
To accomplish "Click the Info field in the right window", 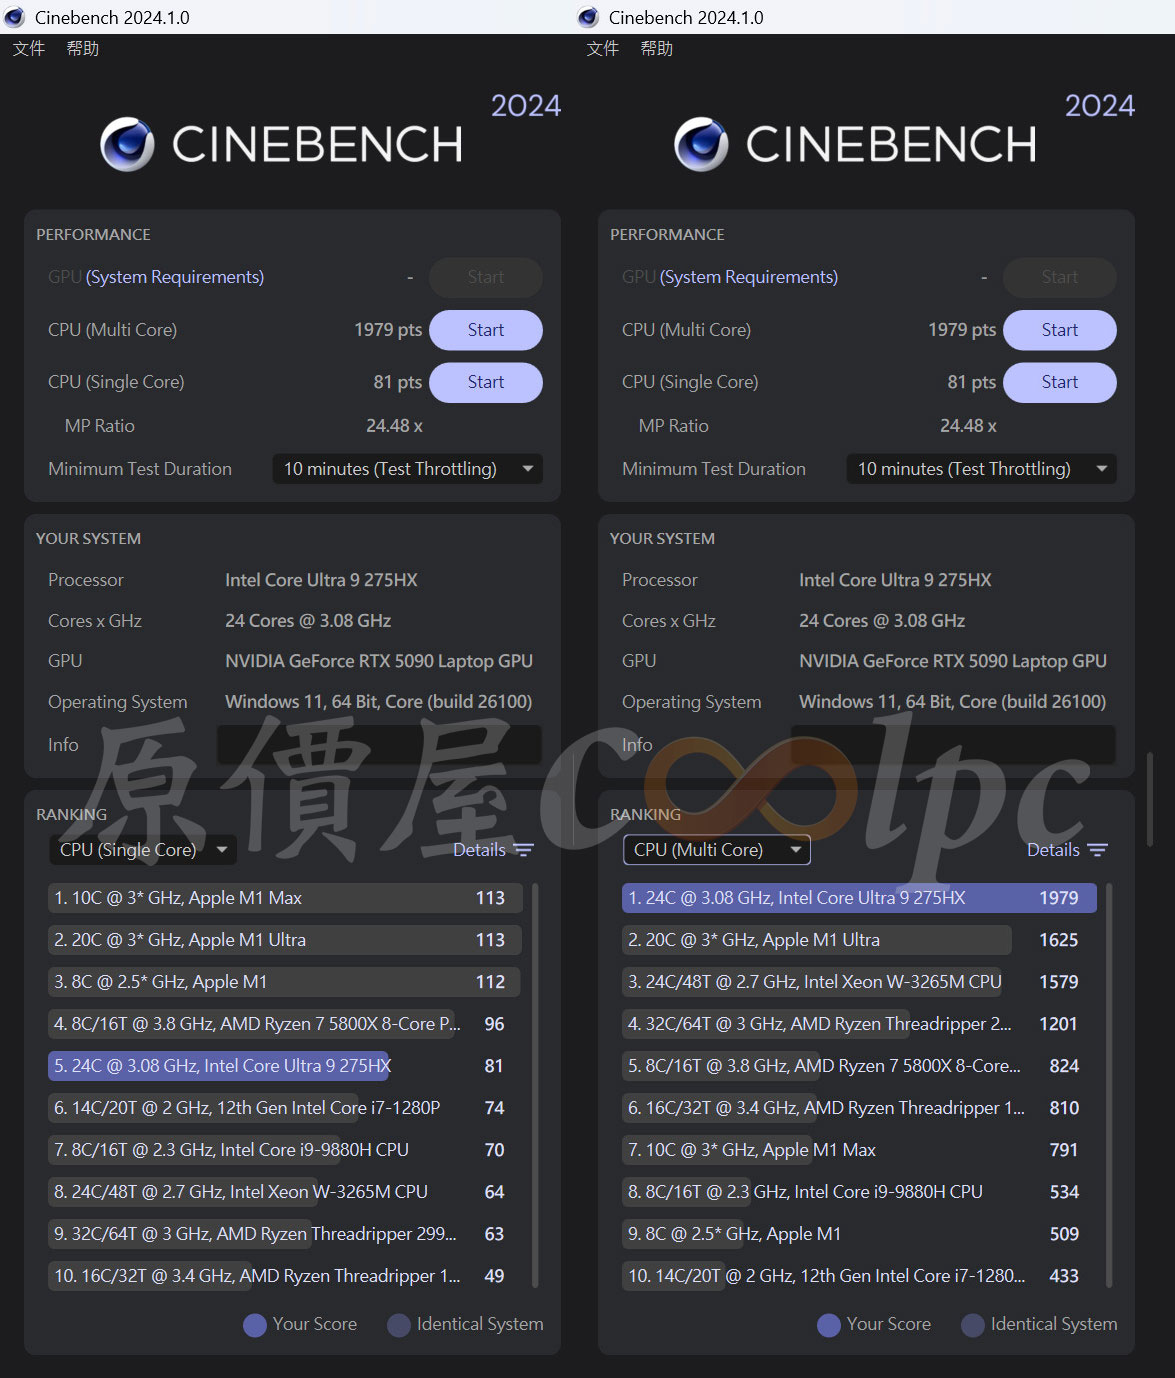I will 953,745.
